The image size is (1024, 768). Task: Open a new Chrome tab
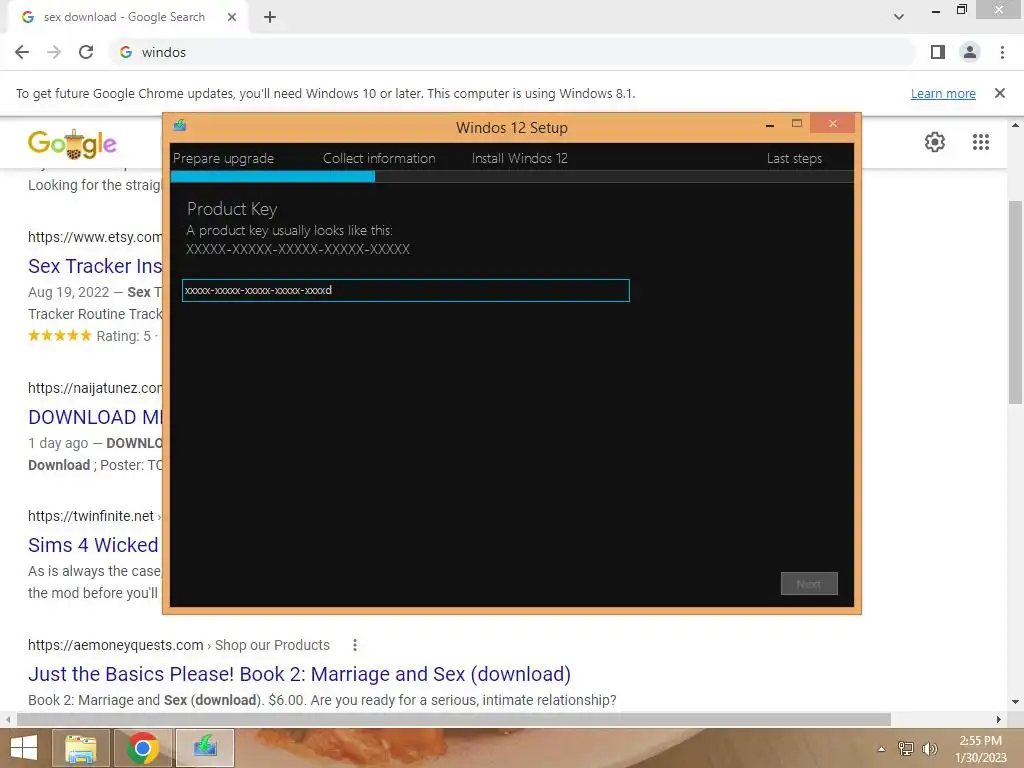click(x=270, y=17)
